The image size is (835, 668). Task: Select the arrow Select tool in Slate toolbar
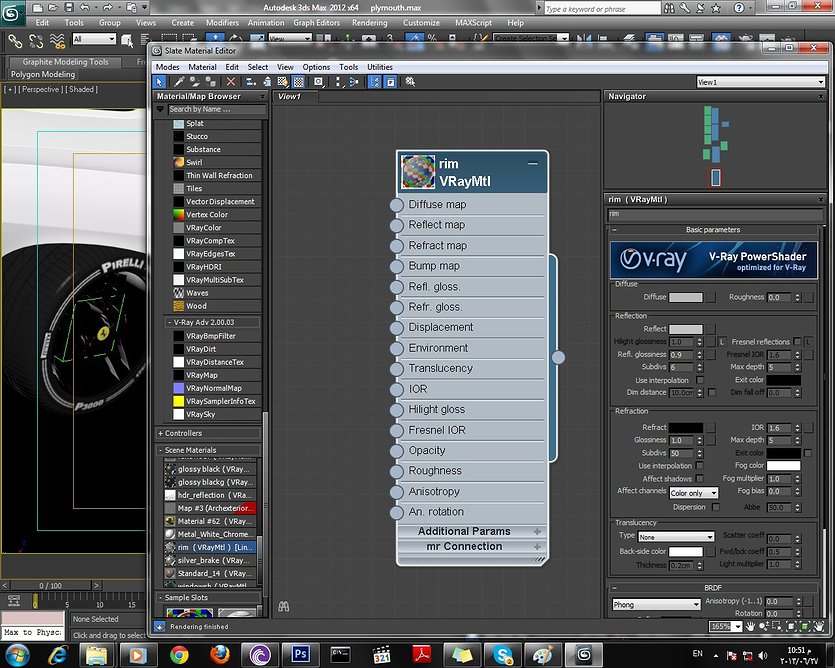[x=160, y=82]
